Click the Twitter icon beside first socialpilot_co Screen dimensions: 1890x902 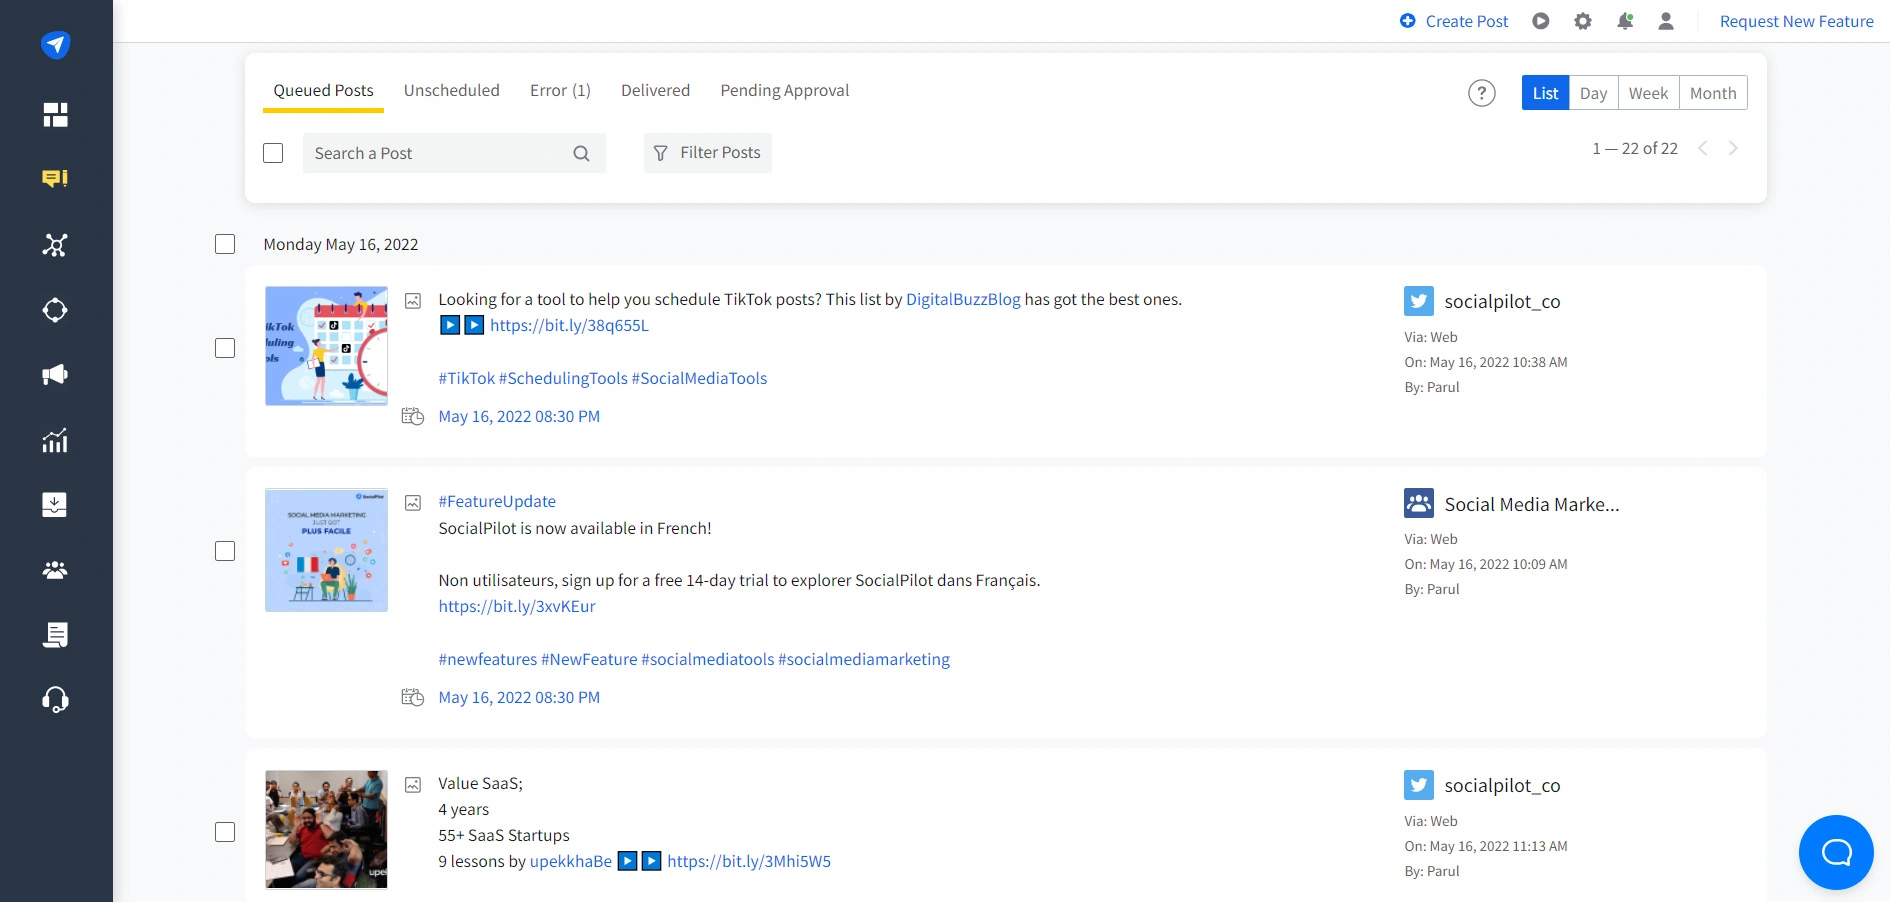[x=1419, y=301]
